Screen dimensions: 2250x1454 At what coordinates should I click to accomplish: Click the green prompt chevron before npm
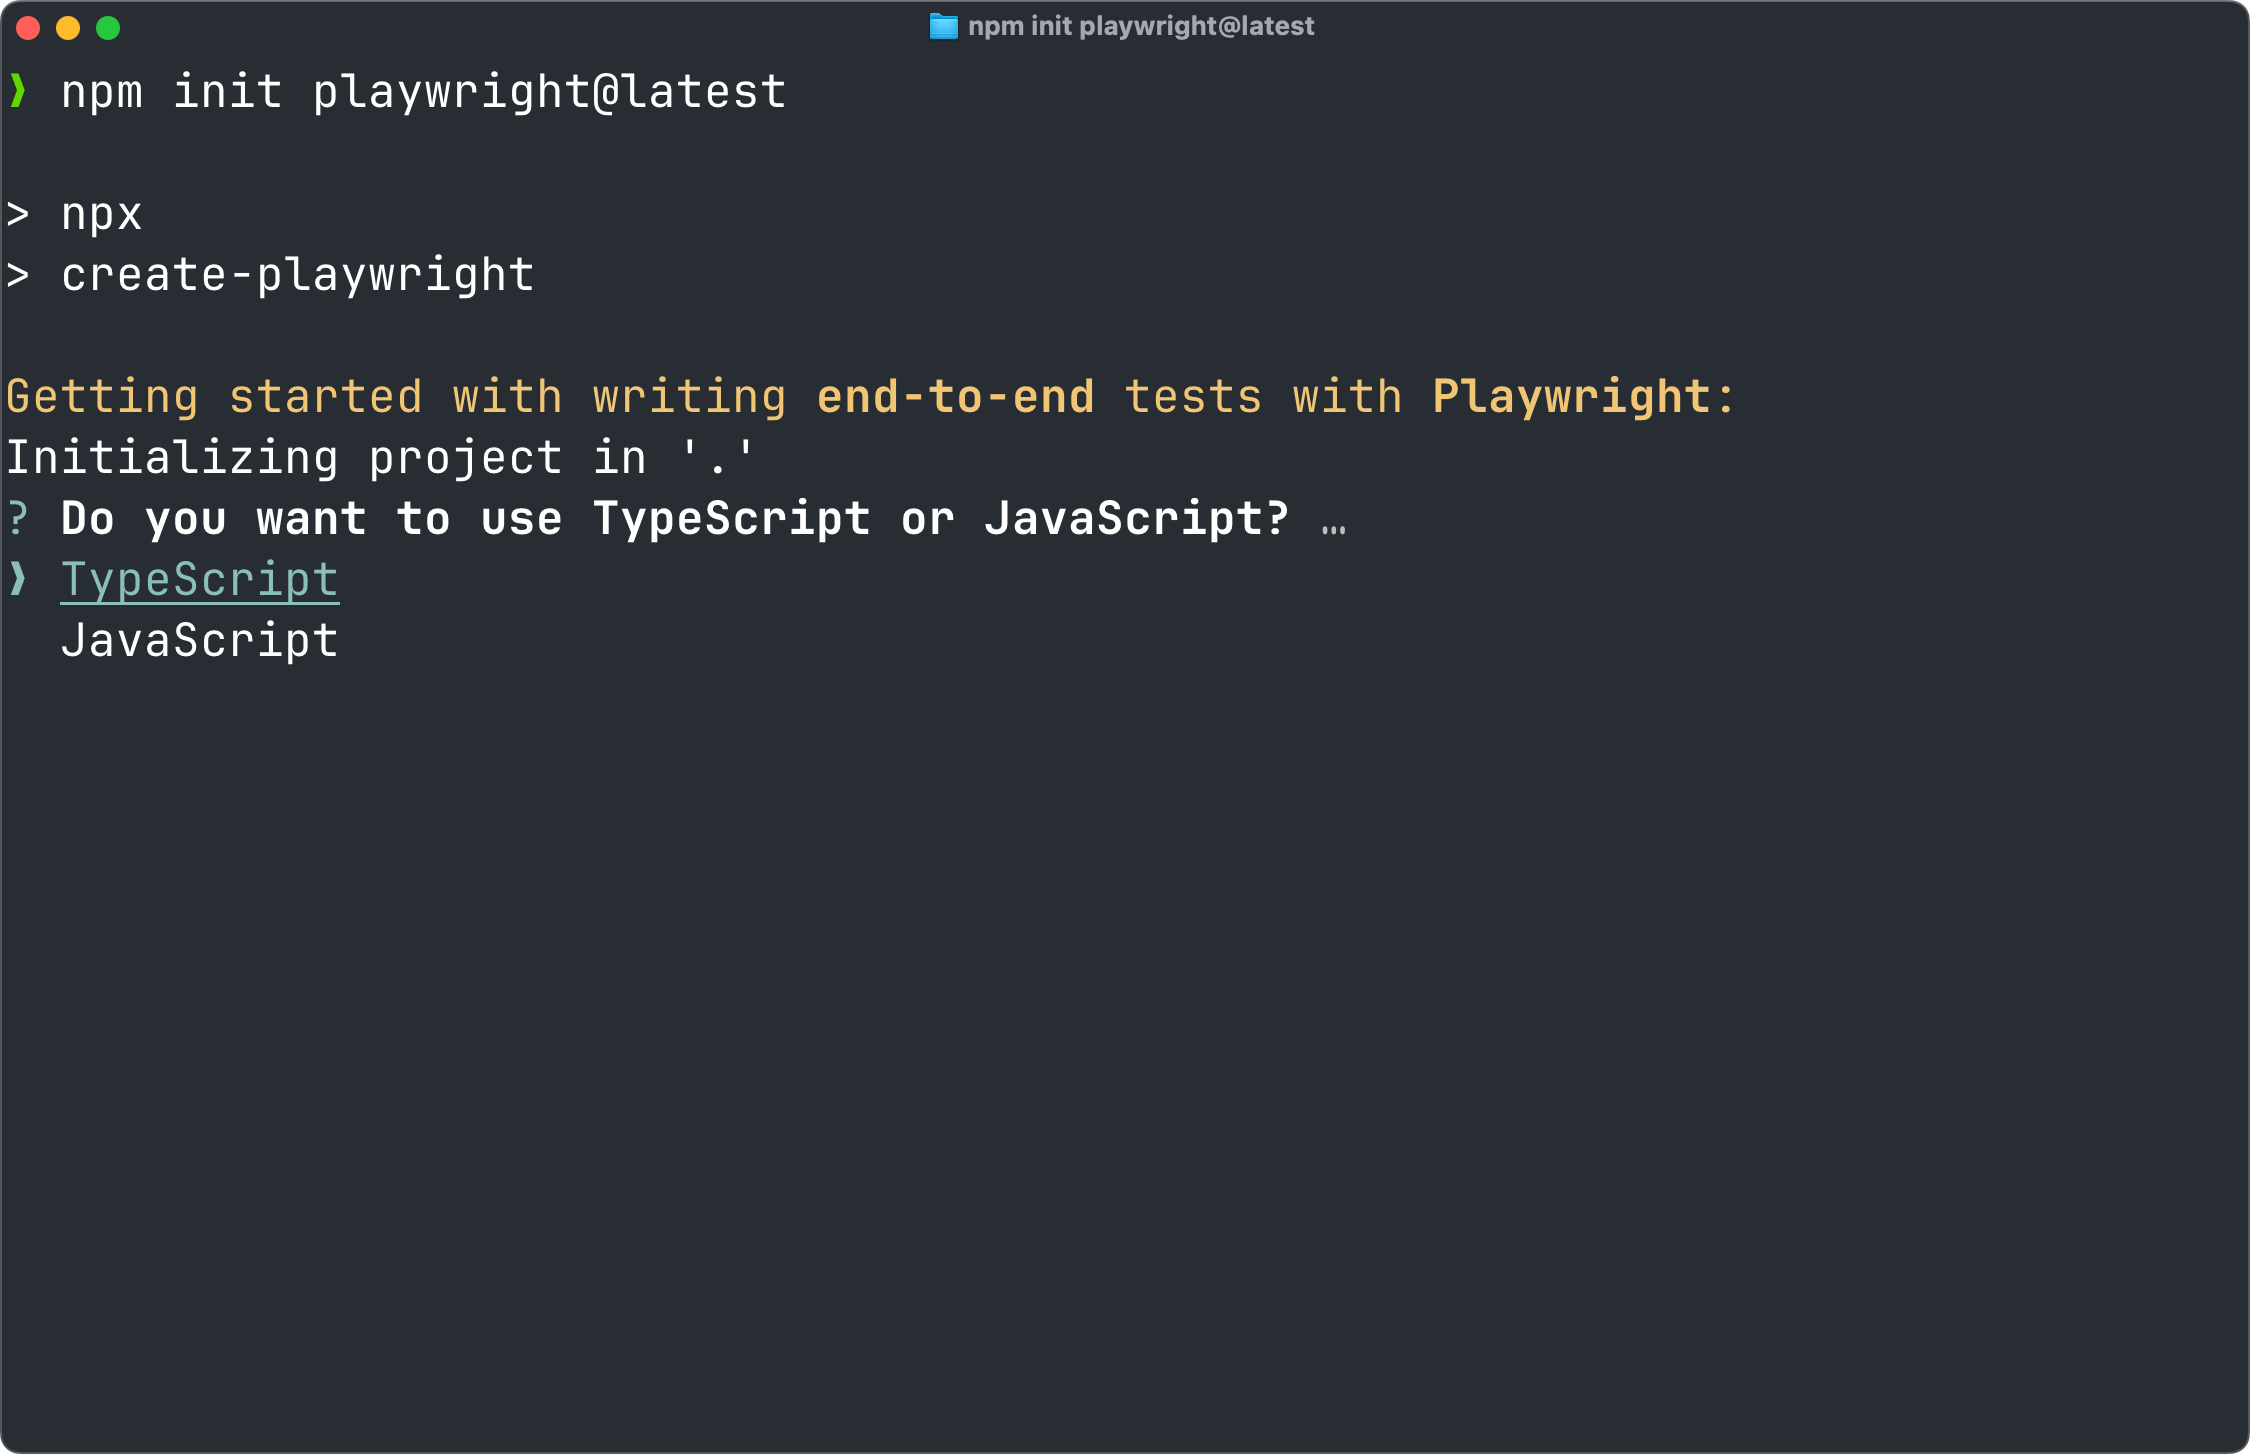(18, 91)
